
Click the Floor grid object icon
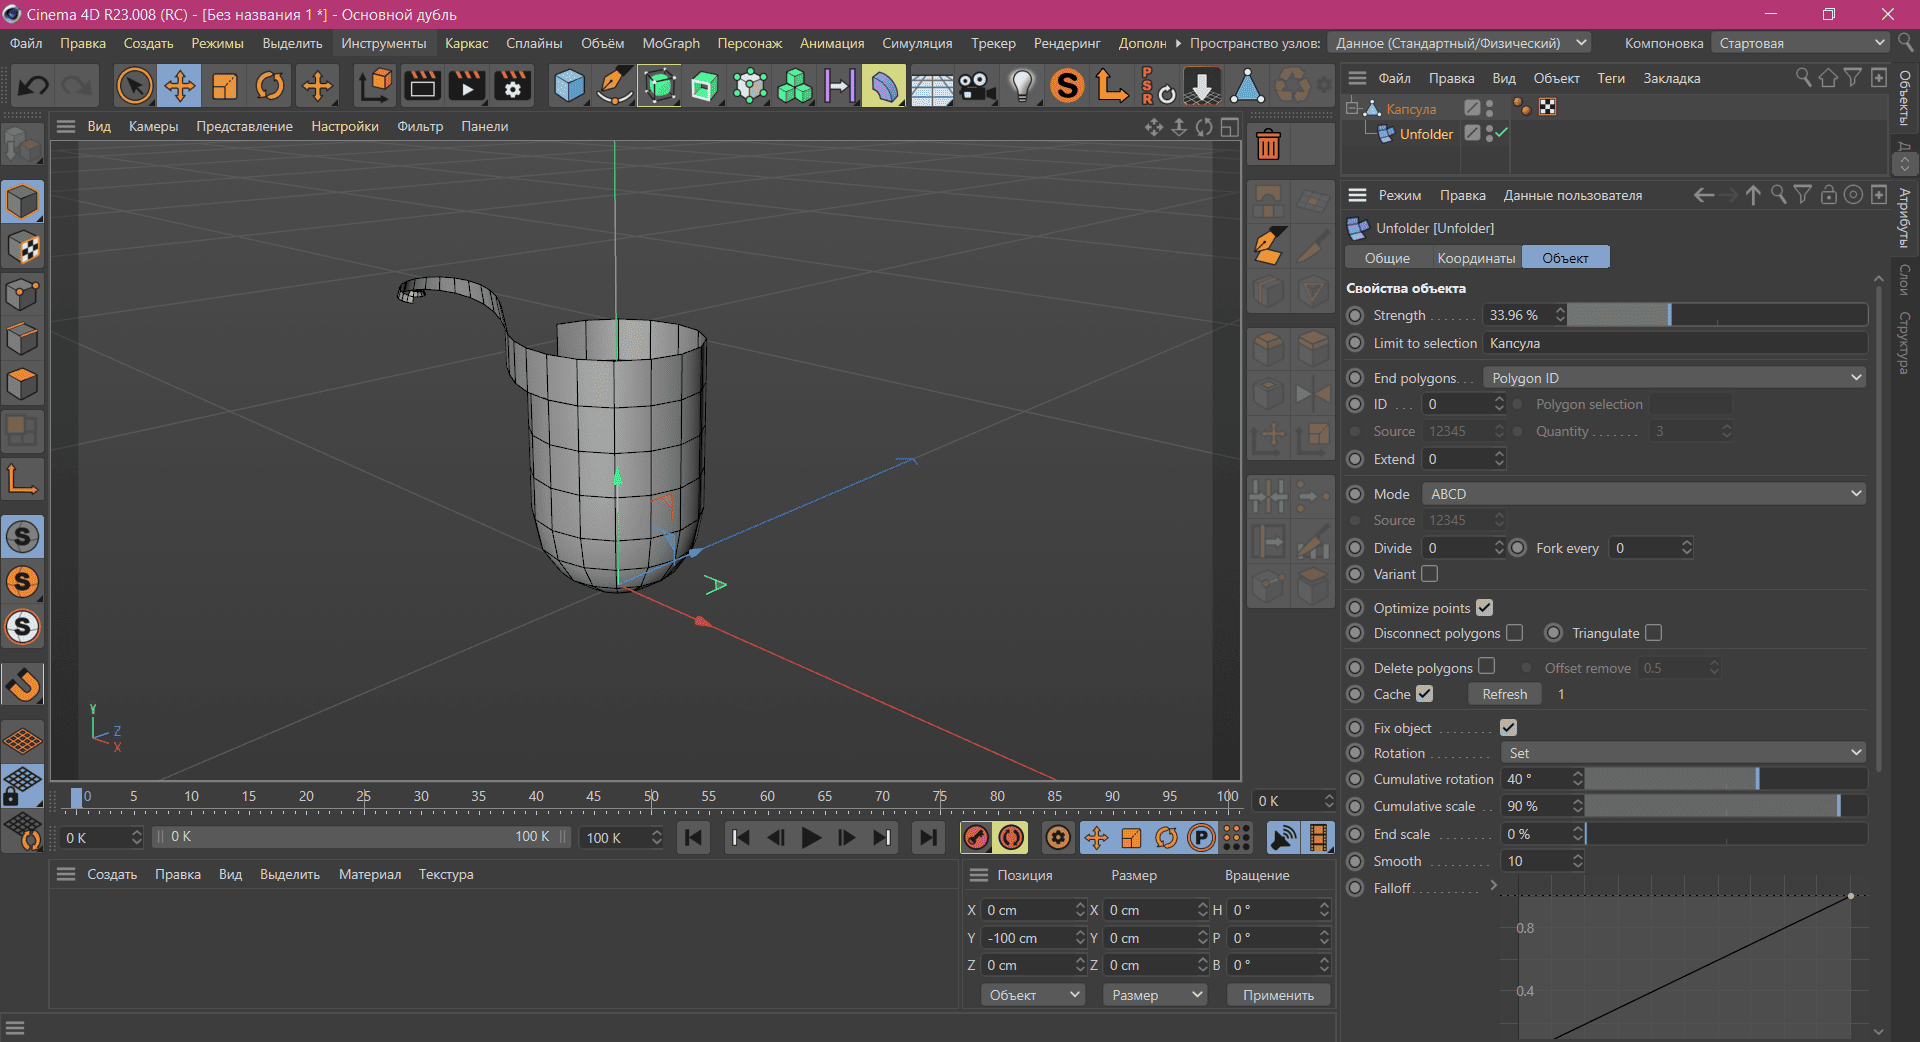pos(931,86)
